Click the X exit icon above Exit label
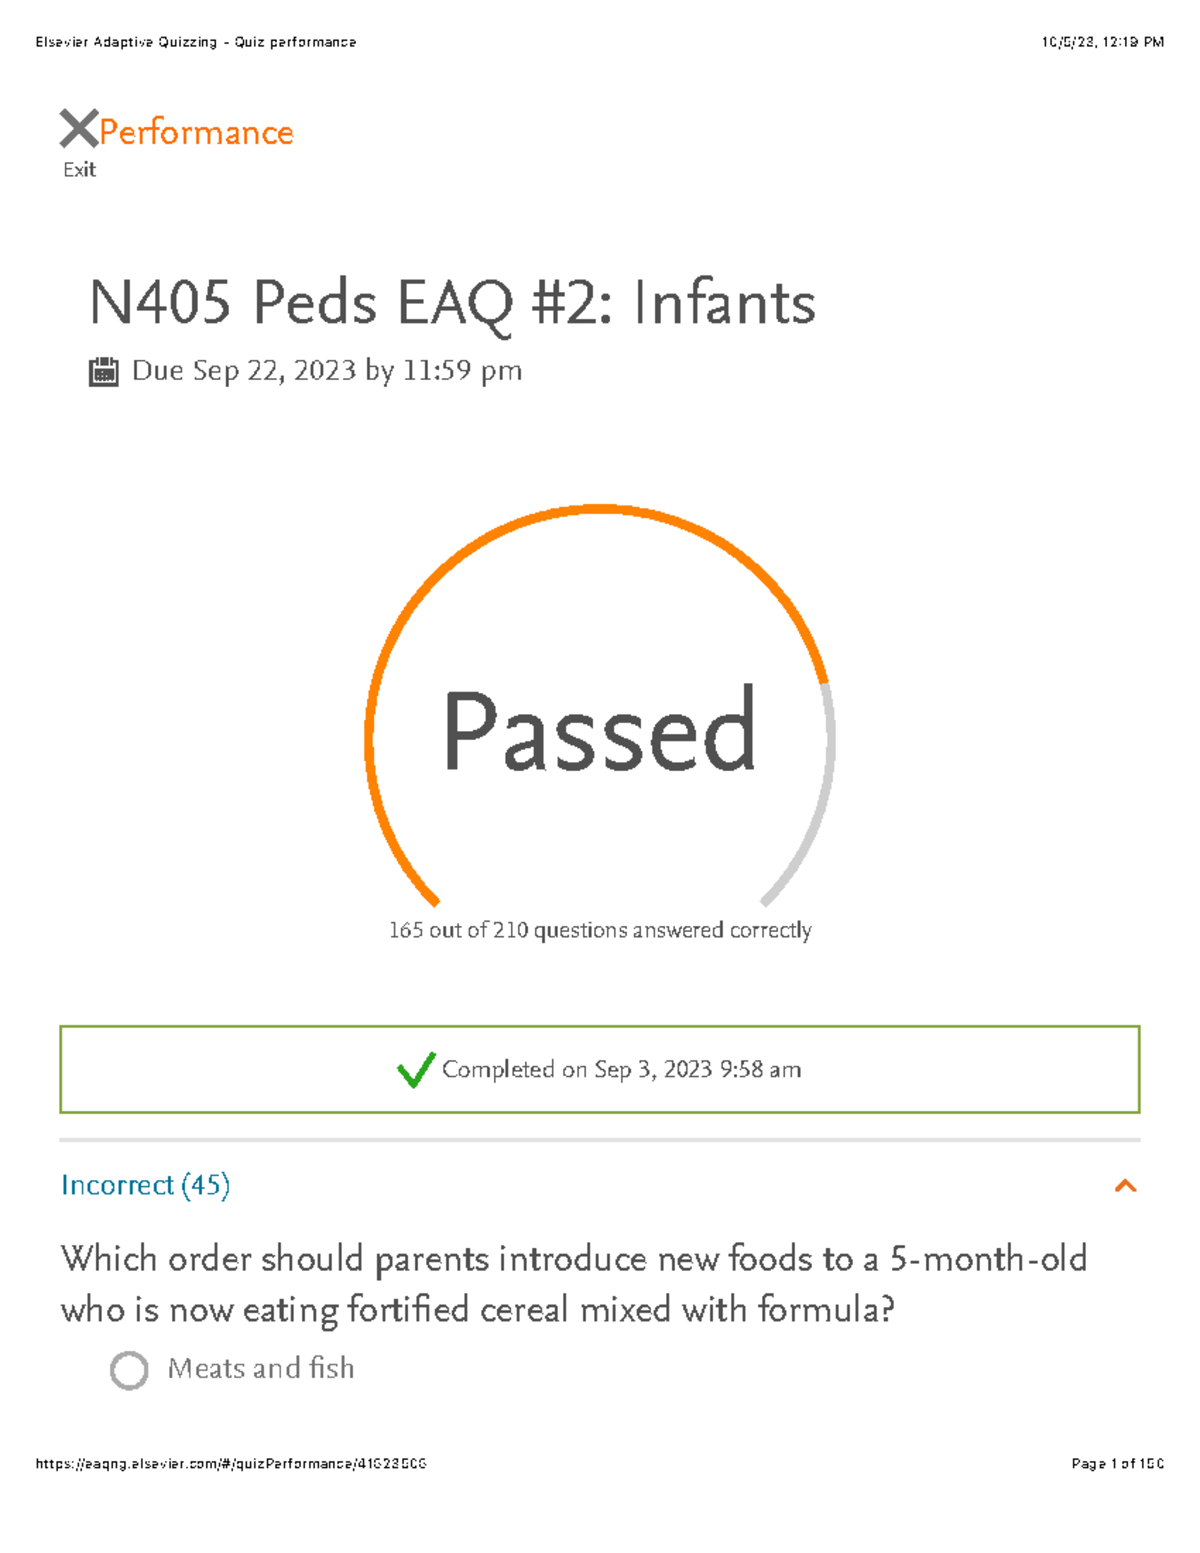 pyautogui.click(x=81, y=130)
